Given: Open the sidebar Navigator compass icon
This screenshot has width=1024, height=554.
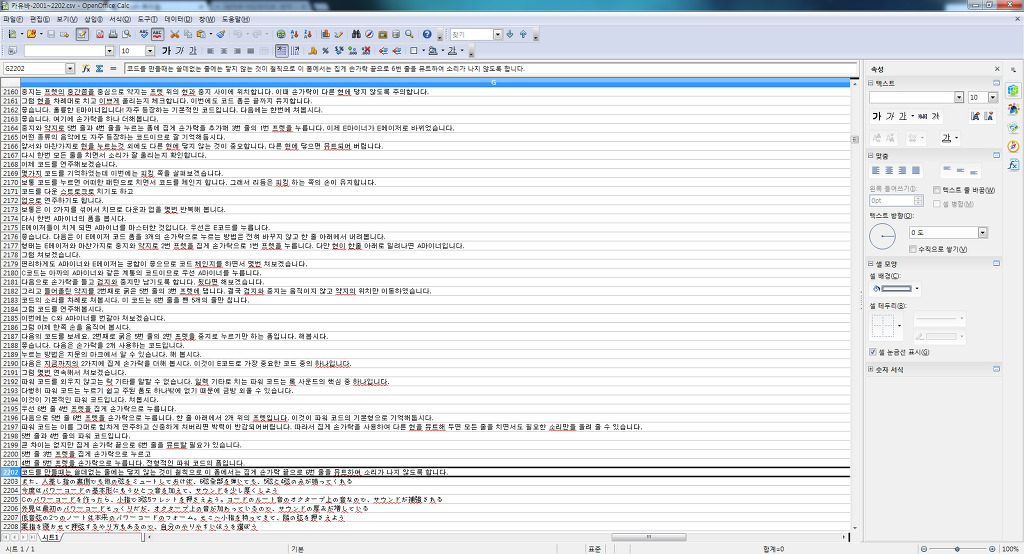Looking at the screenshot, I should (x=1013, y=146).
